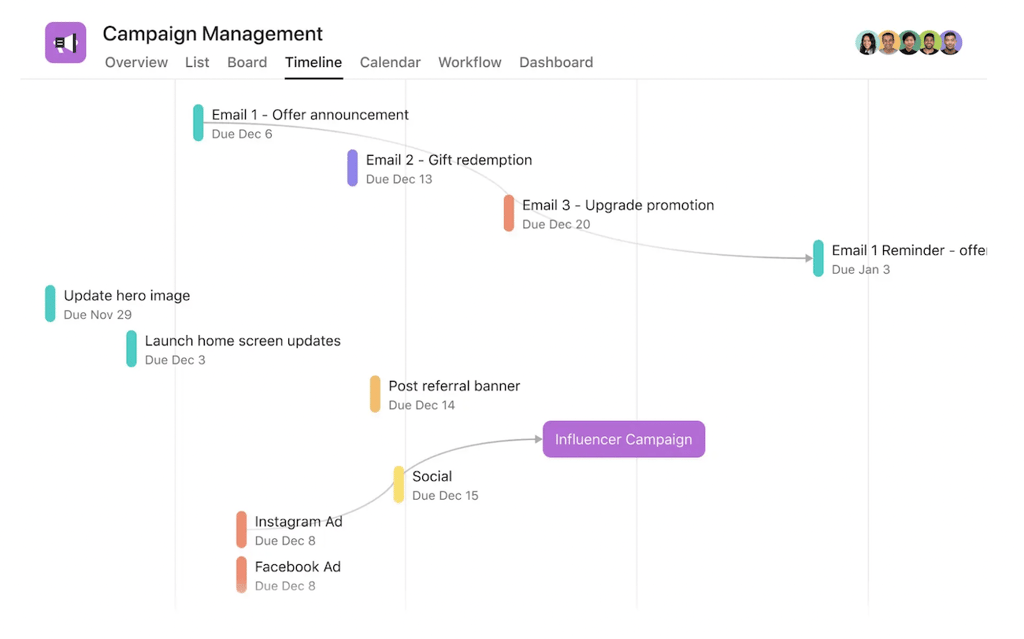Click the fourth team member avatar
Viewport: 1024px width, 639px height.
coord(929,42)
